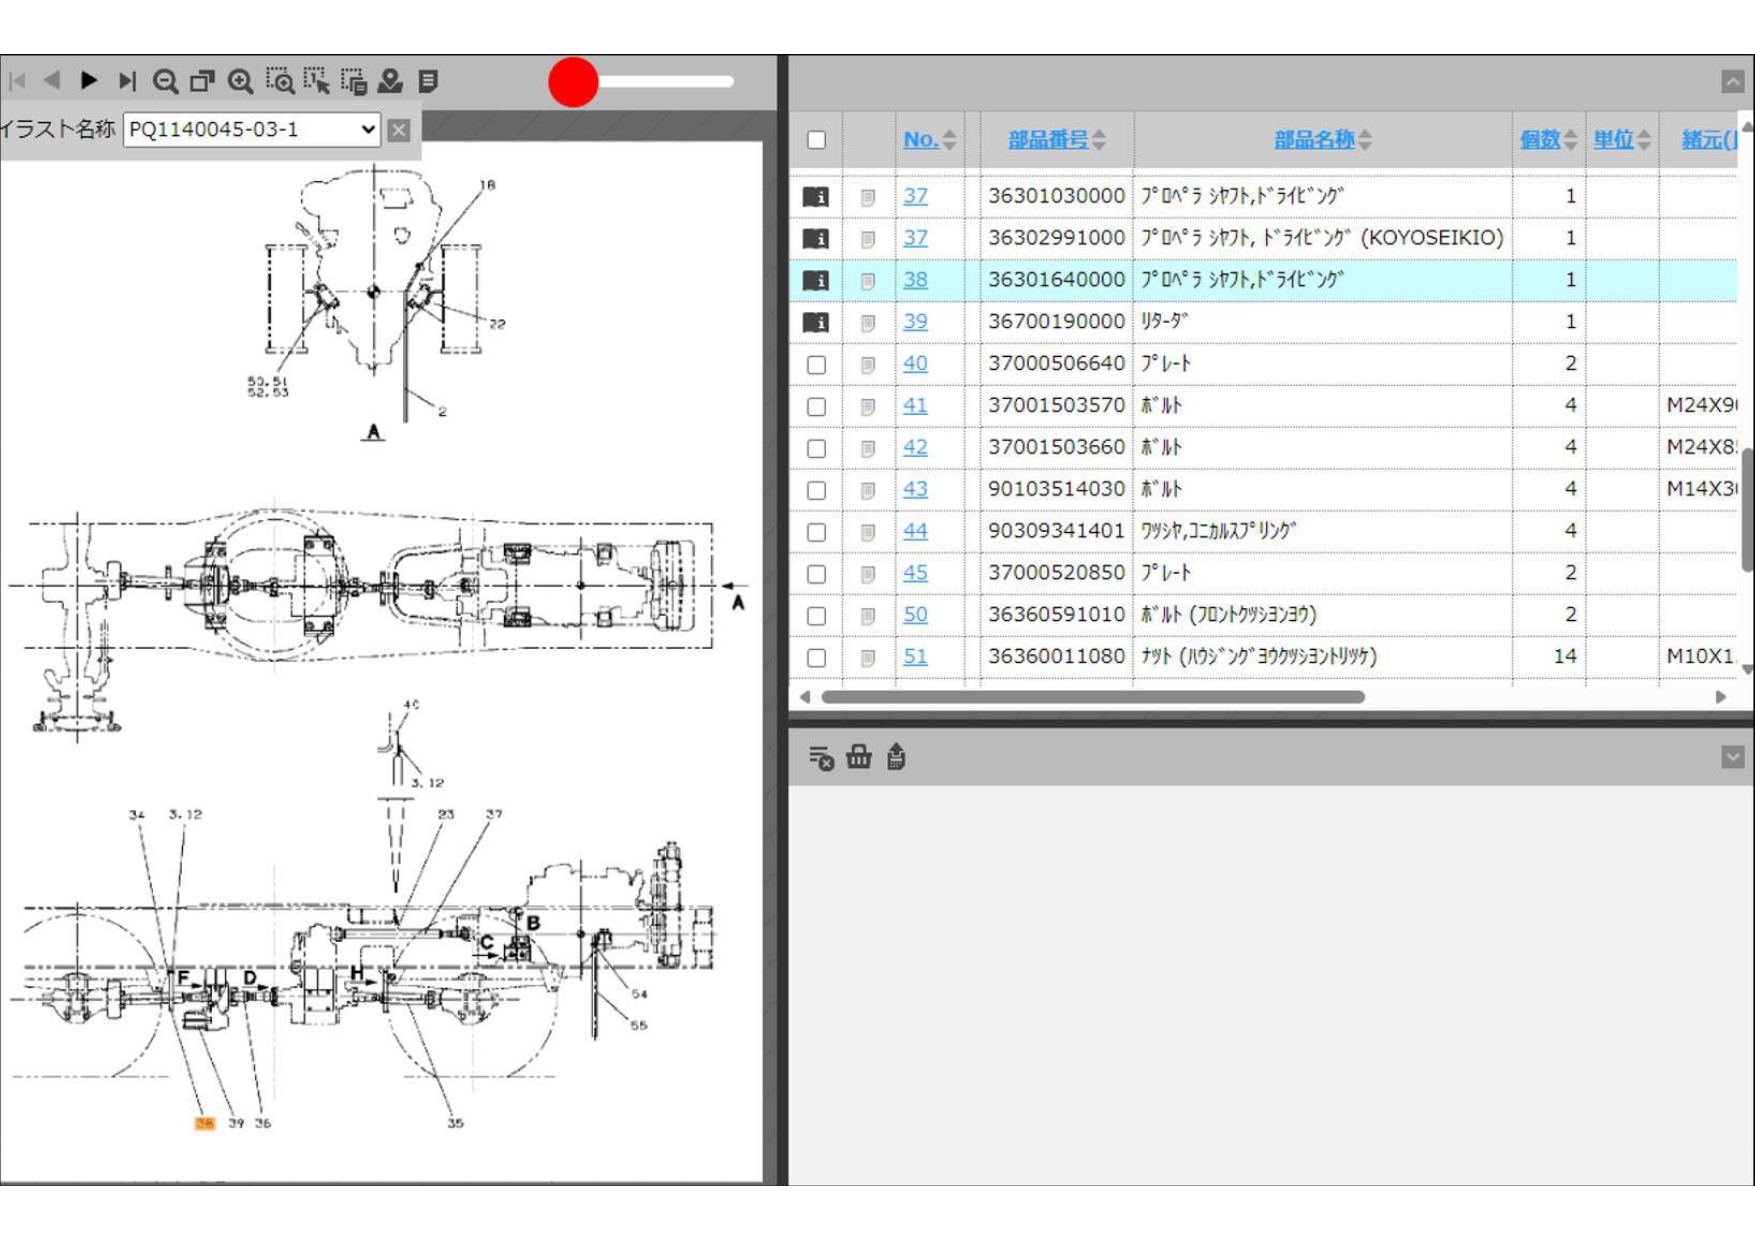Check the checkbox for part No. 40
The height and width of the screenshot is (1240, 1755).
tap(816, 365)
